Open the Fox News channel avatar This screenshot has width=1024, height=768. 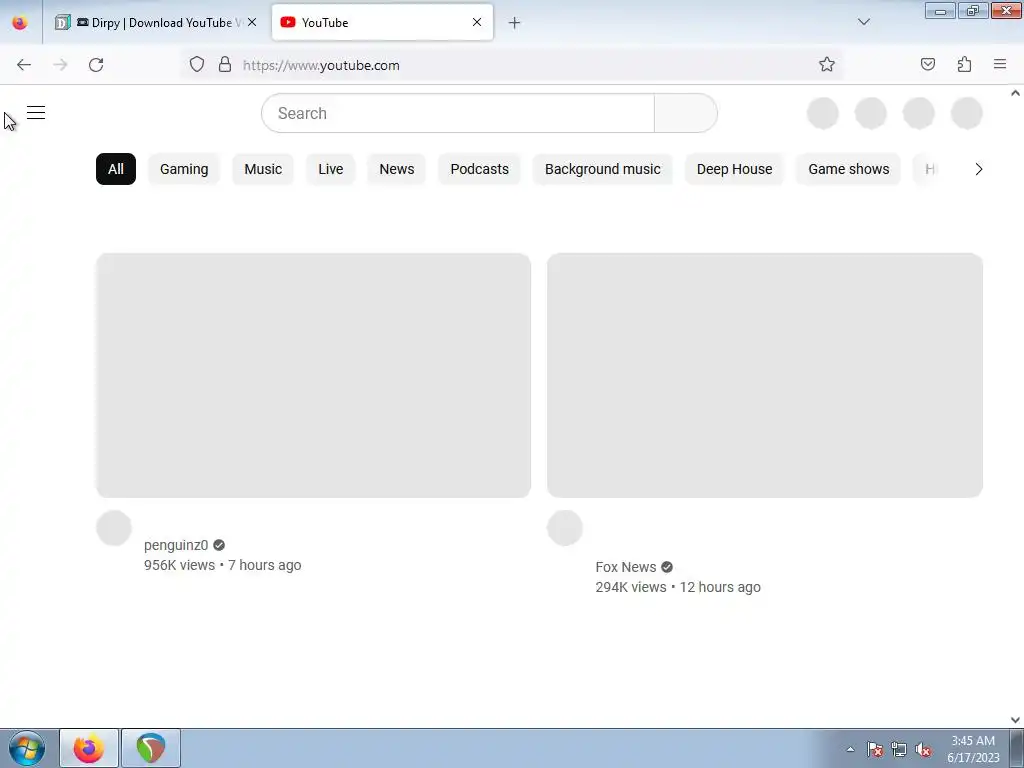coord(565,528)
